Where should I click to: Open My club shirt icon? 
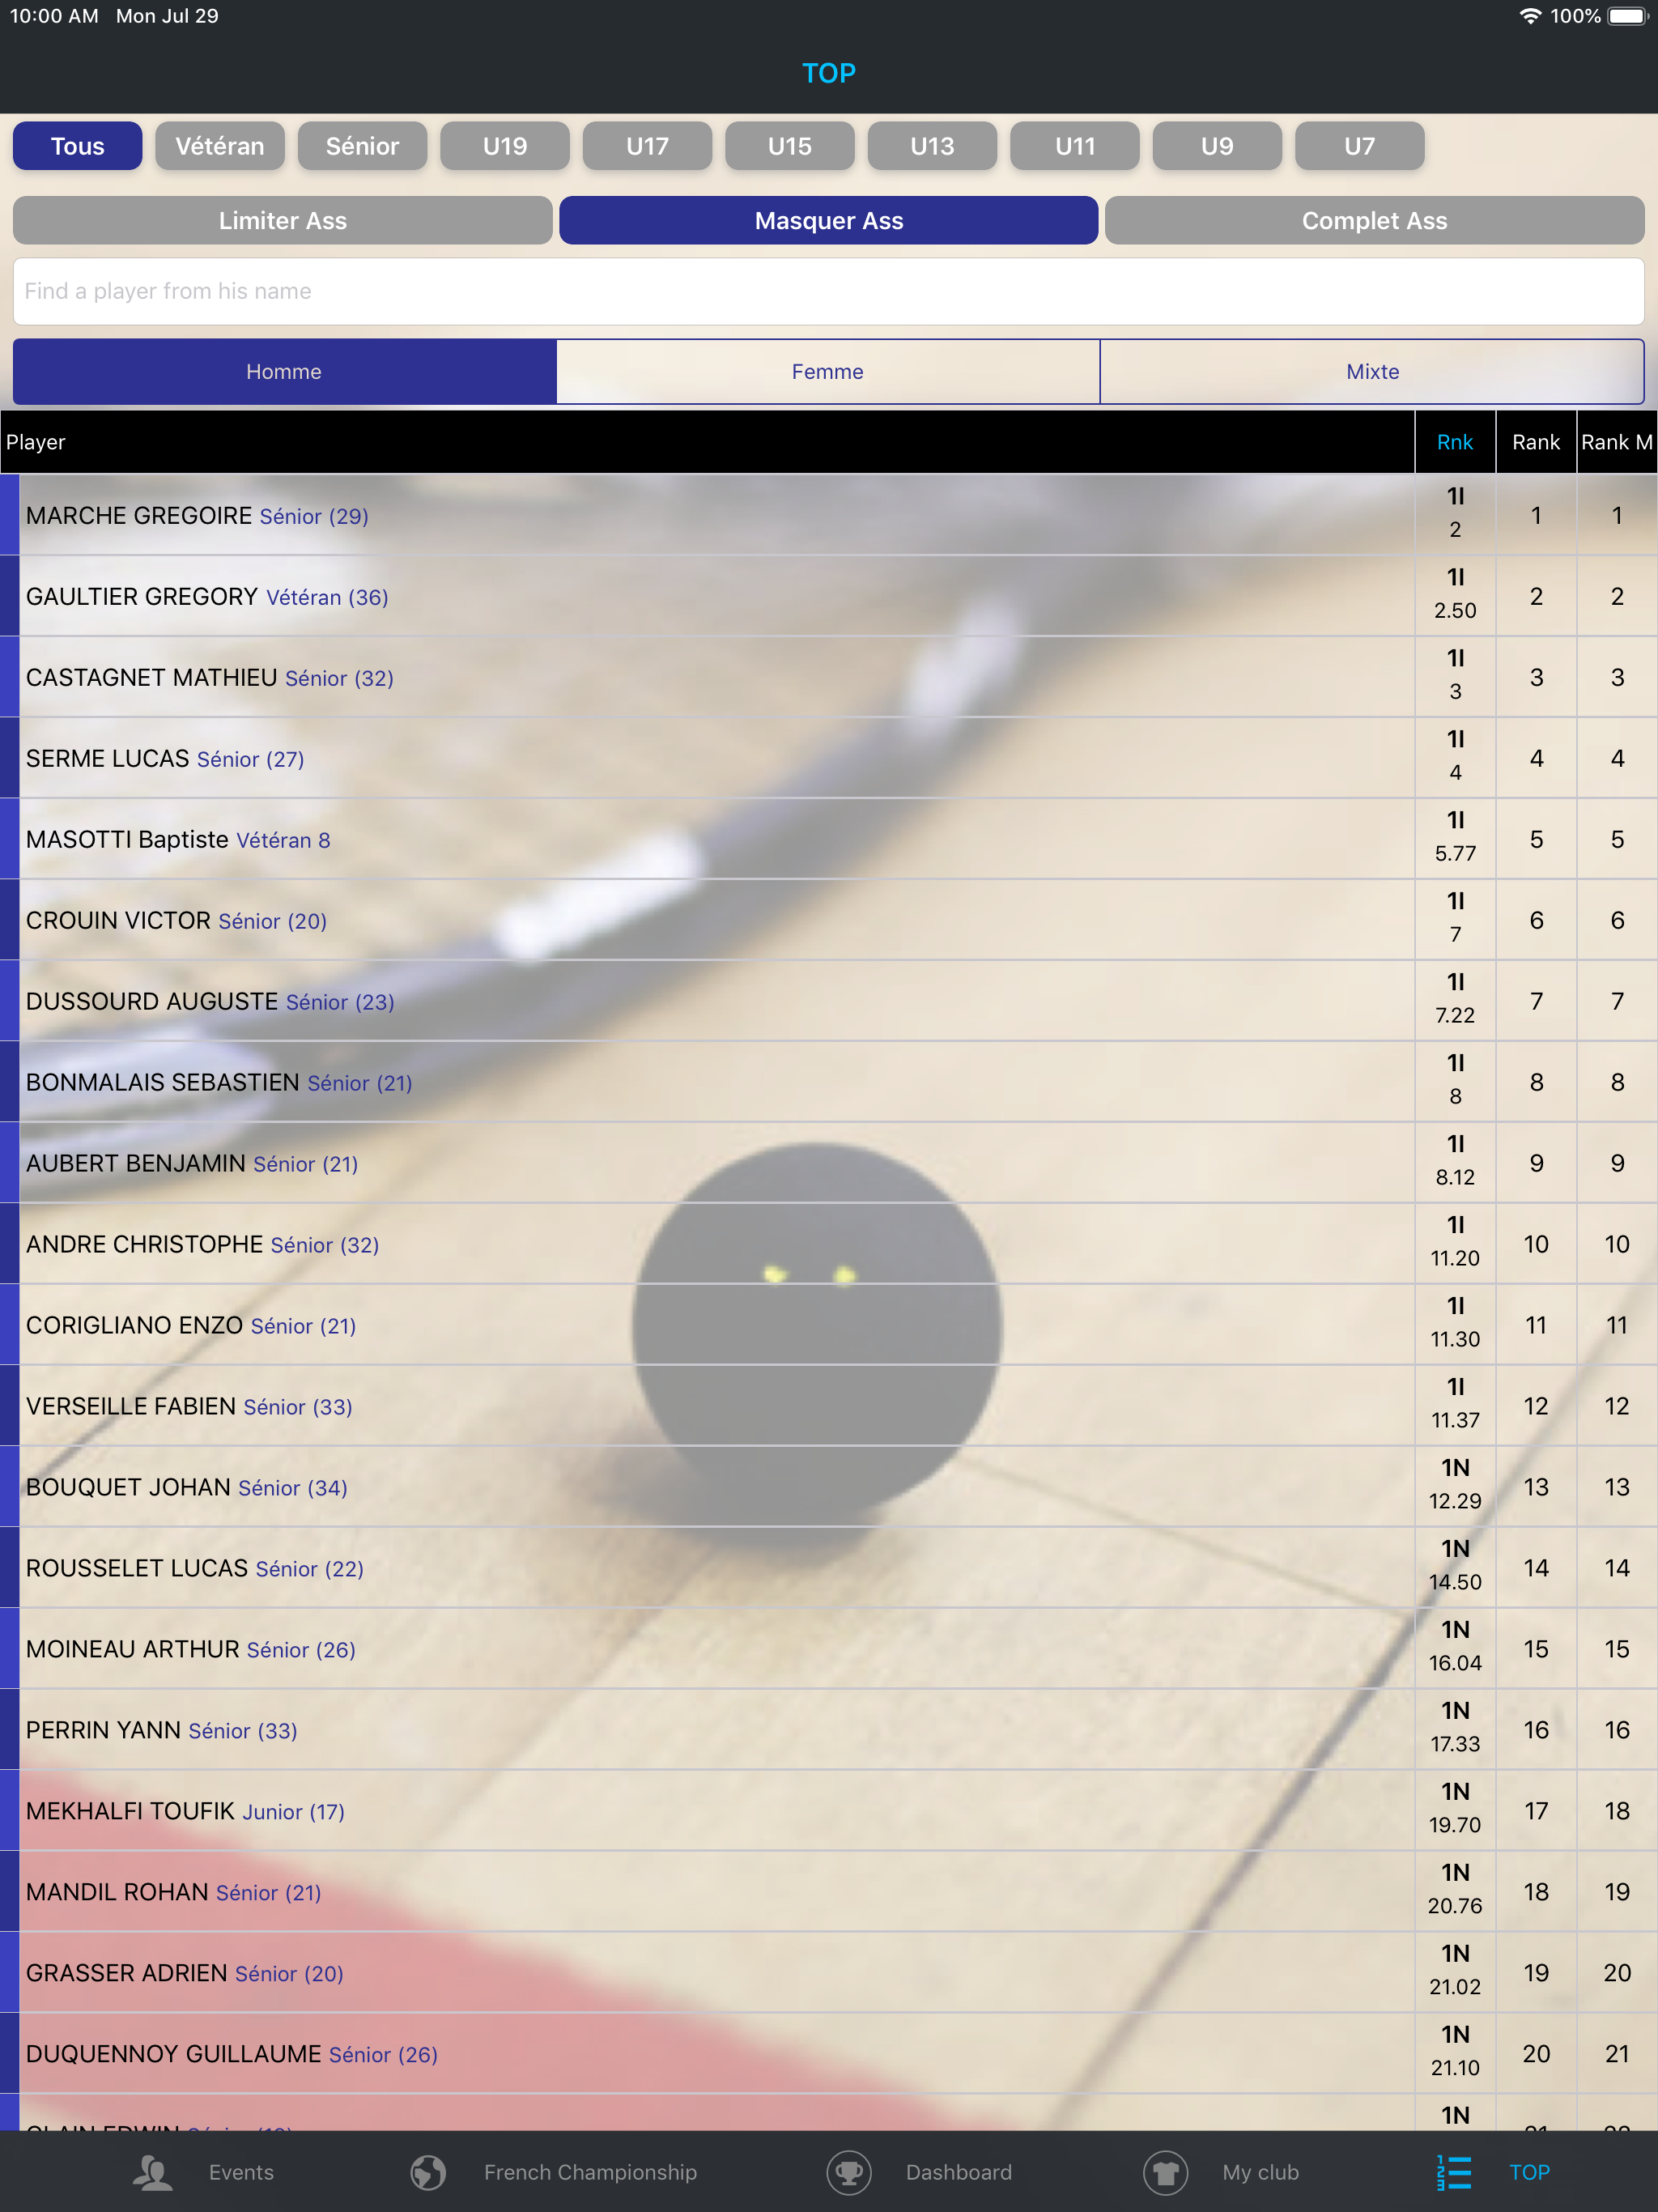[x=1165, y=2172]
